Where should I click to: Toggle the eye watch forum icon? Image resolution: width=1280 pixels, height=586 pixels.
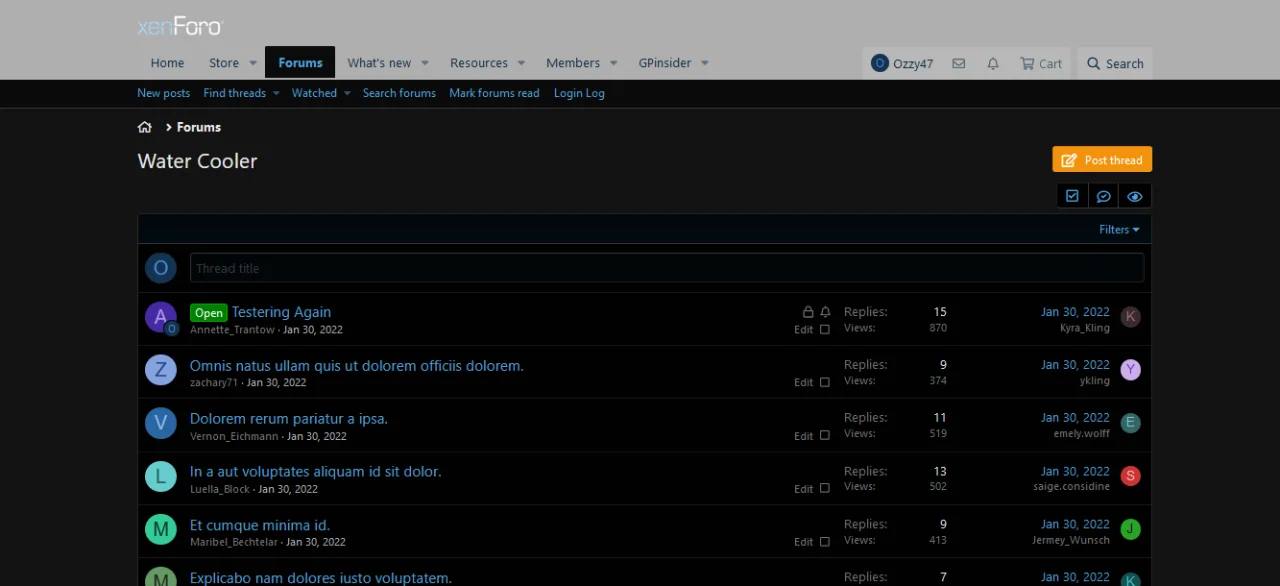1134,196
